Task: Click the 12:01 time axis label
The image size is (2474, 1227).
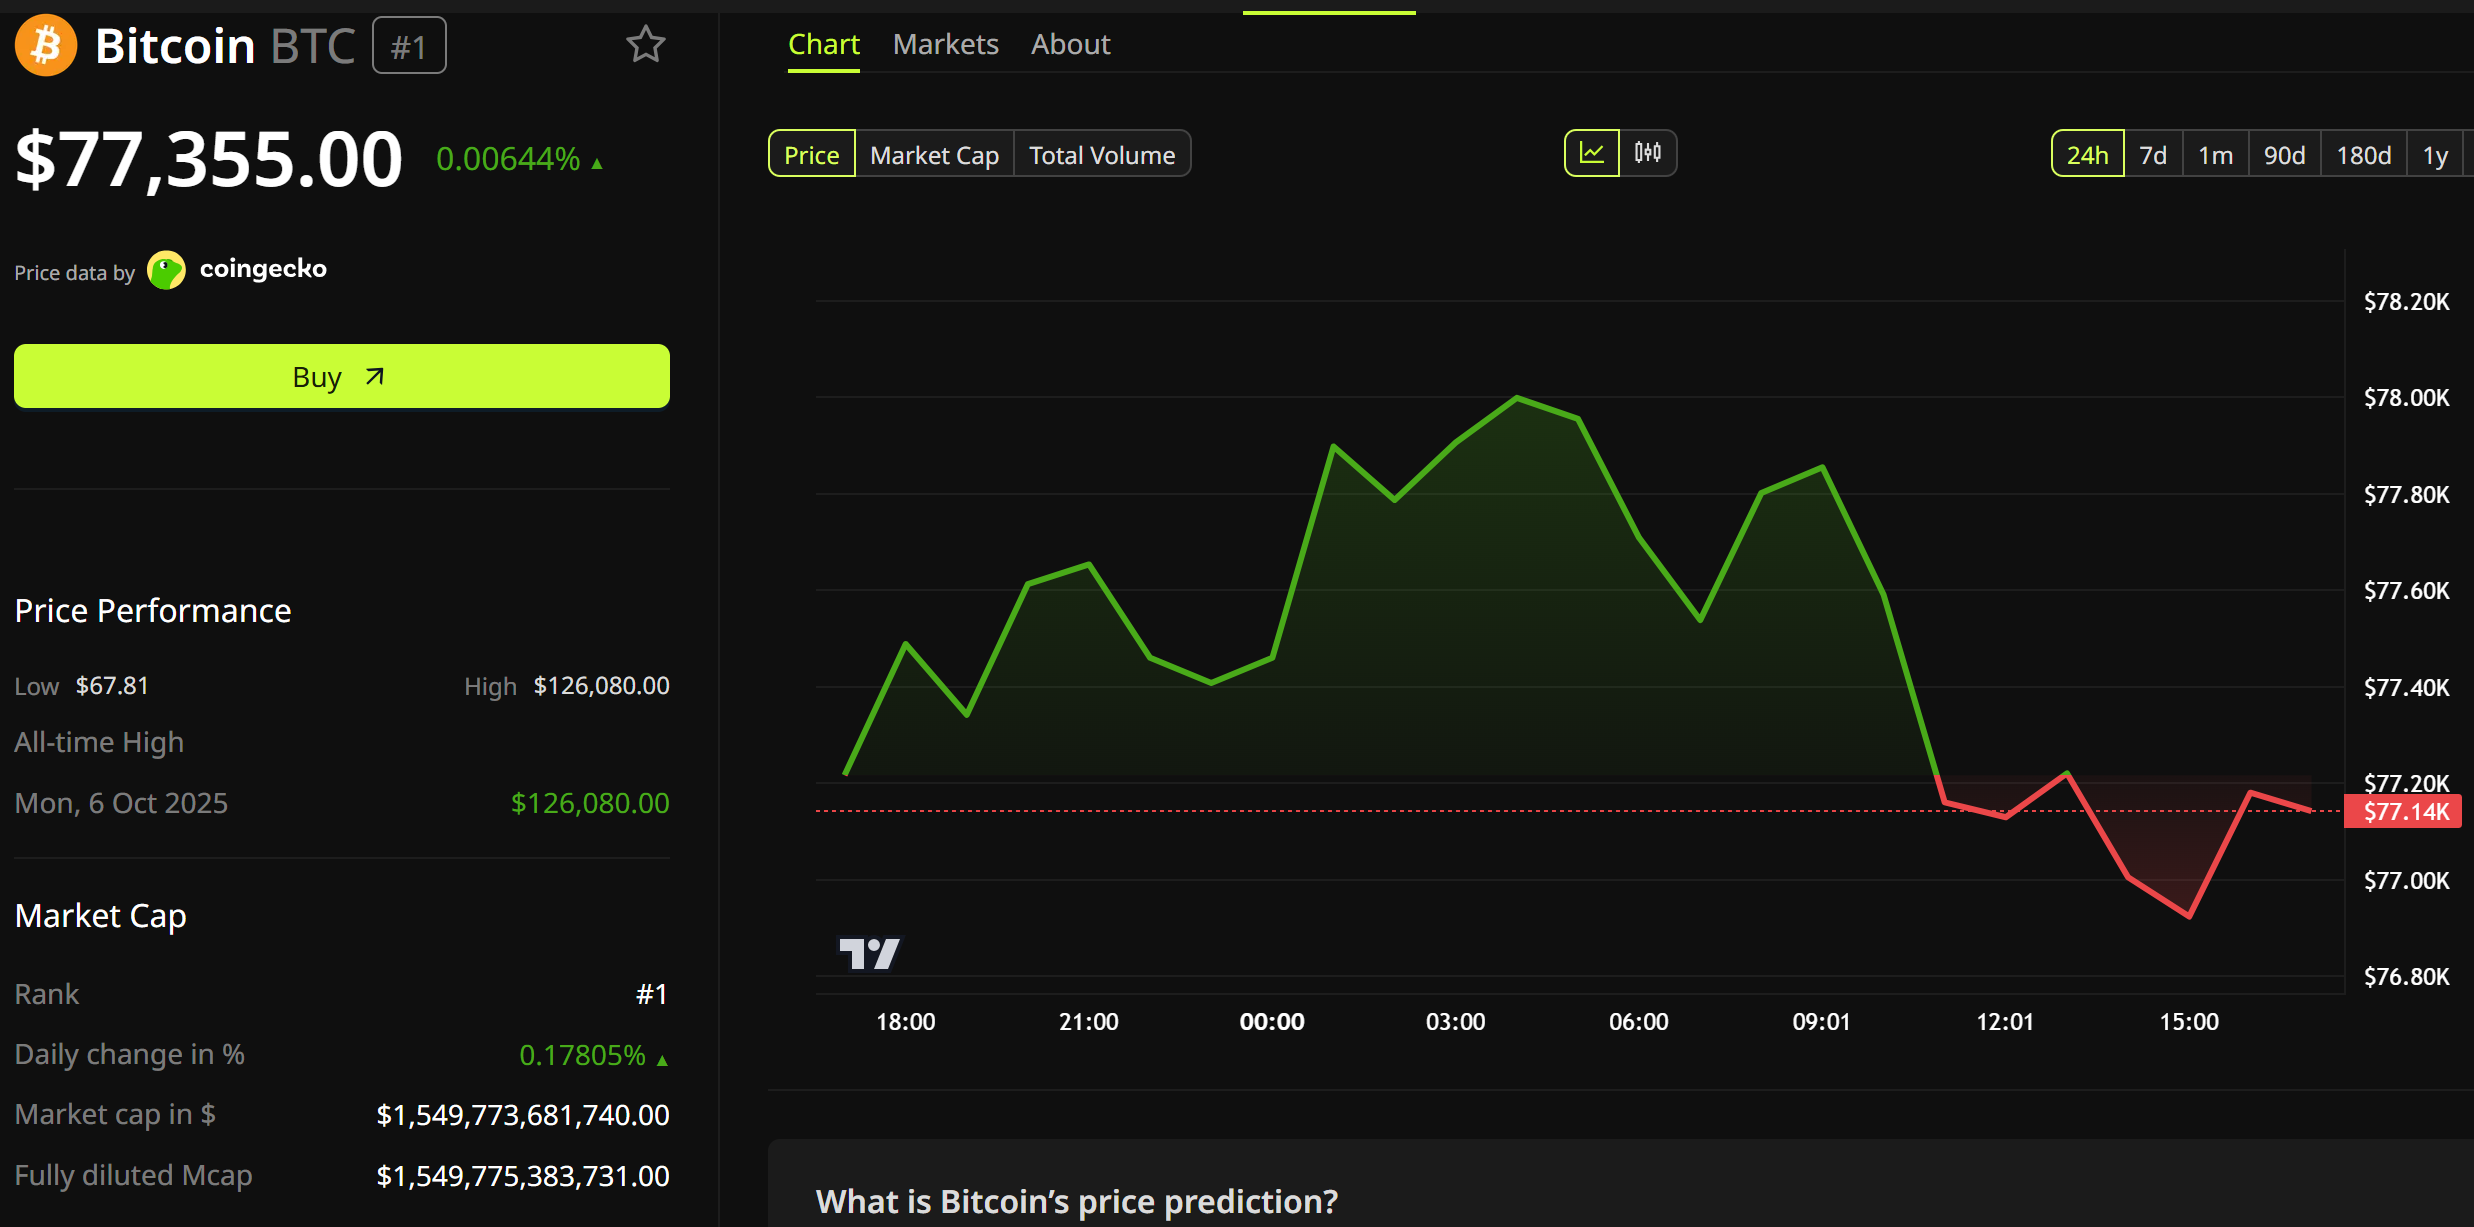Action: coord(2005,1022)
